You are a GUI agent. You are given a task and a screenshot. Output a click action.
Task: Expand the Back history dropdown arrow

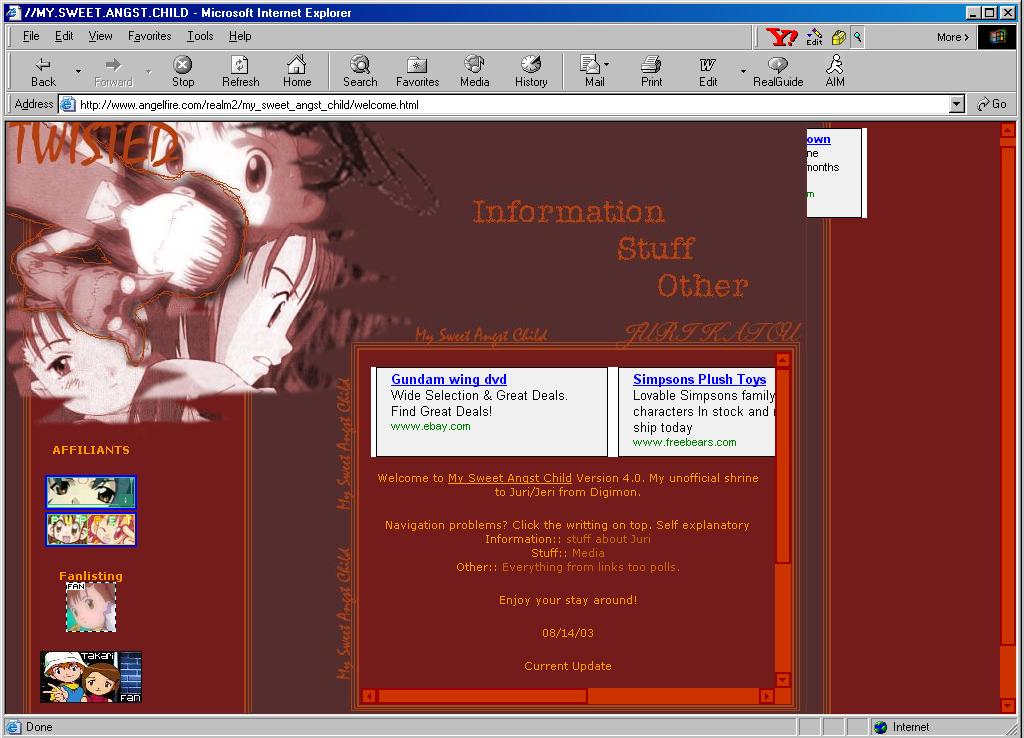click(x=78, y=71)
